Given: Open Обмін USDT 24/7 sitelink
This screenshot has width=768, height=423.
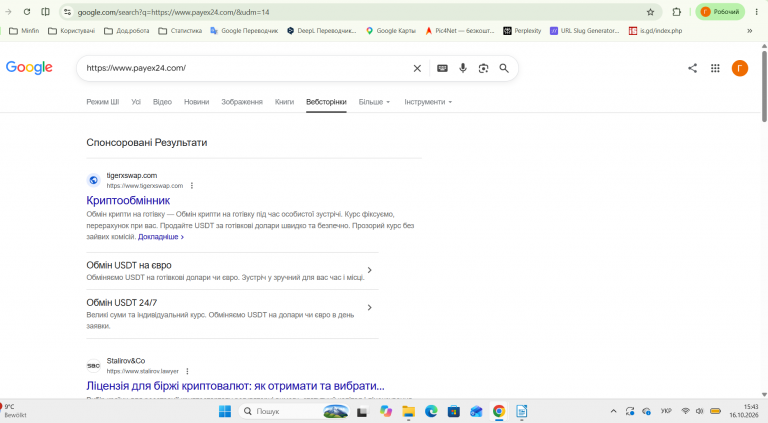Looking at the screenshot, I should tap(121, 303).
